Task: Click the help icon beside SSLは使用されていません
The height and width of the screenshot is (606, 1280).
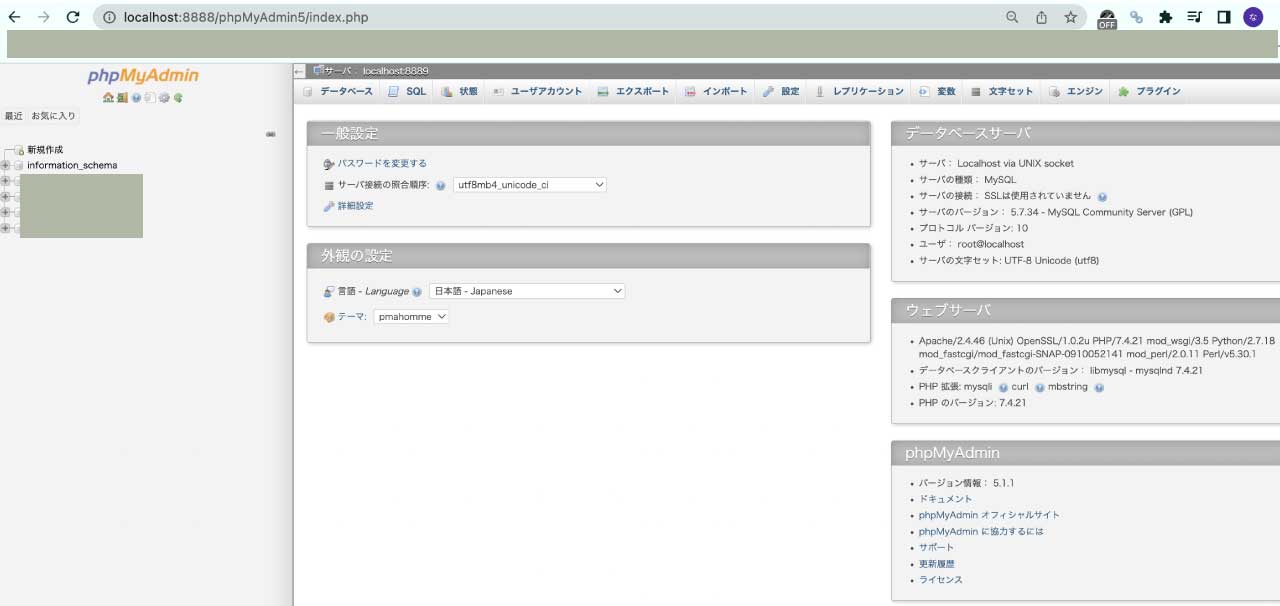Action: [1102, 197]
